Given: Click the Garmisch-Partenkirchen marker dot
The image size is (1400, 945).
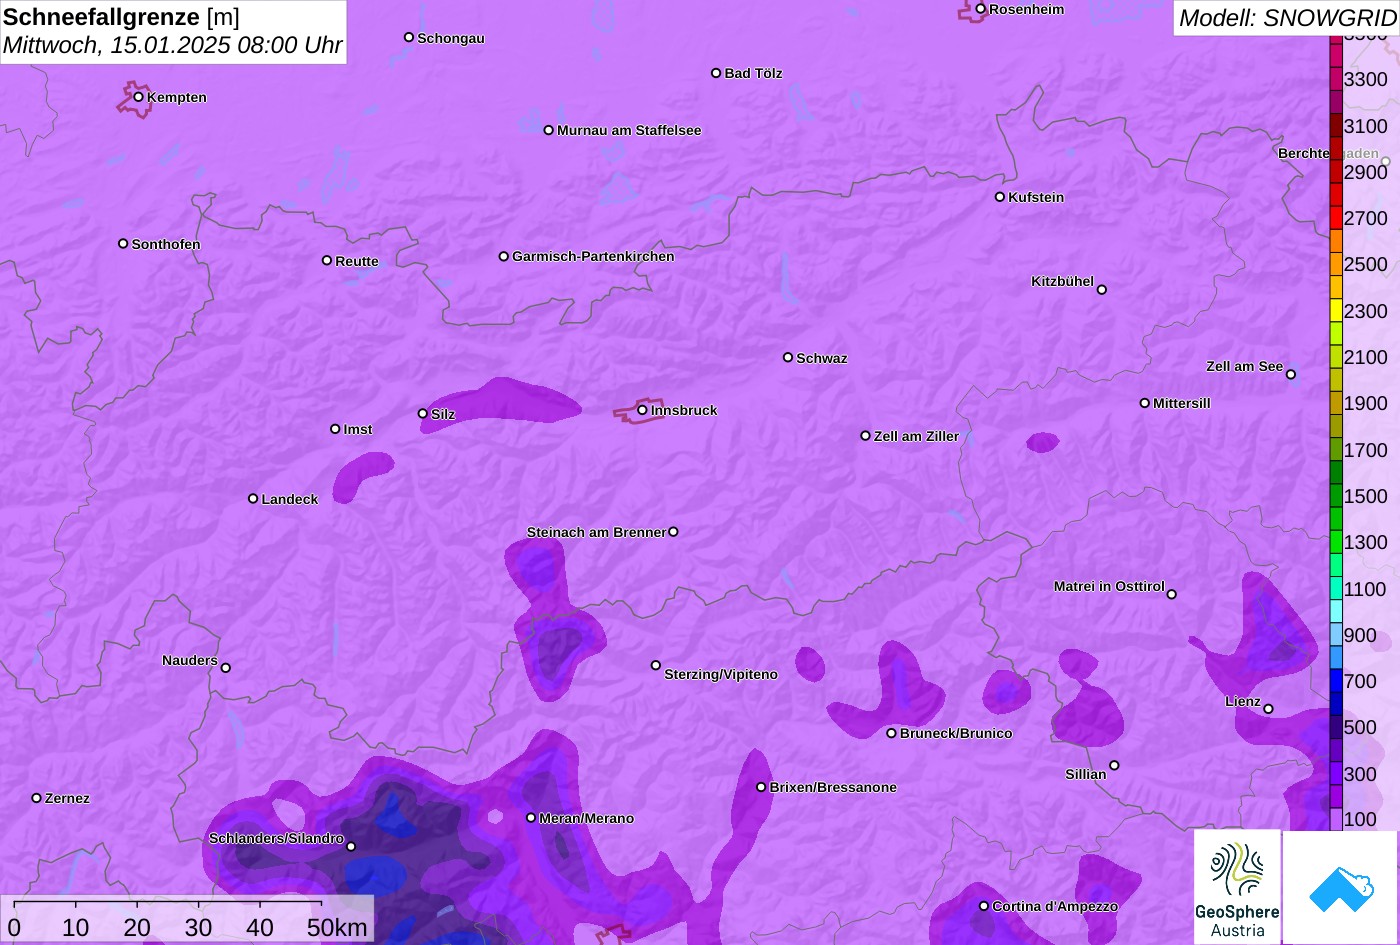Looking at the screenshot, I should tap(504, 256).
